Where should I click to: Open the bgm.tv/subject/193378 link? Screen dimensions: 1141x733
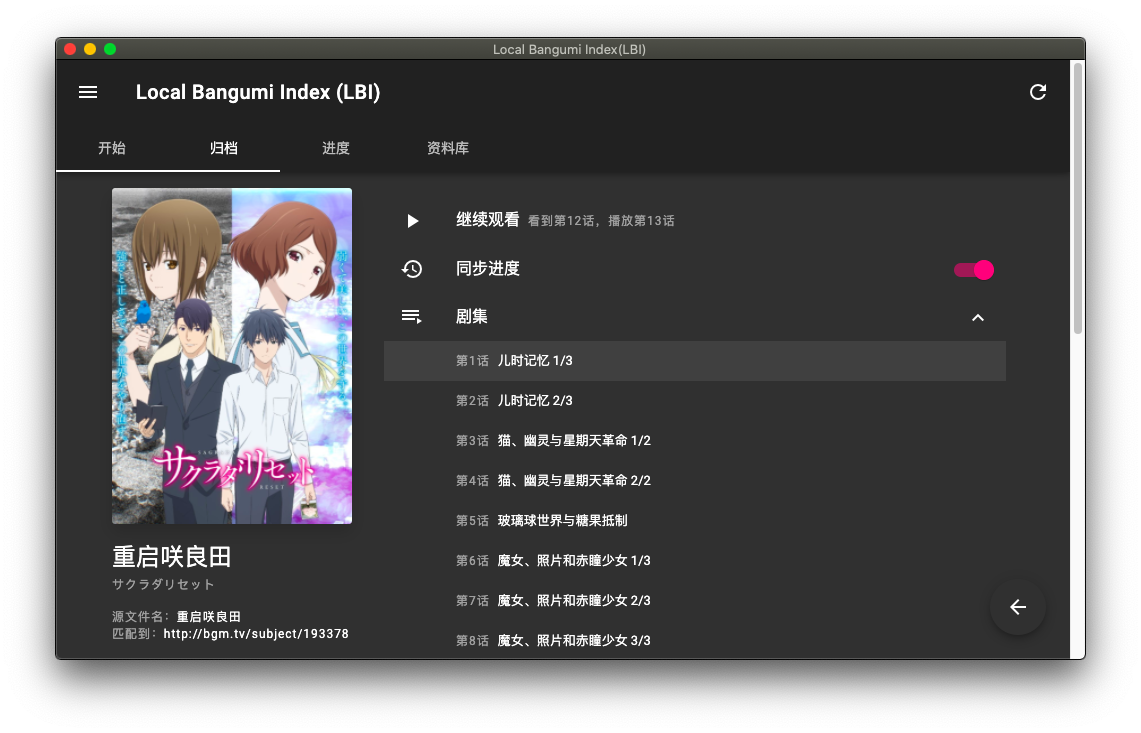pos(256,634)
